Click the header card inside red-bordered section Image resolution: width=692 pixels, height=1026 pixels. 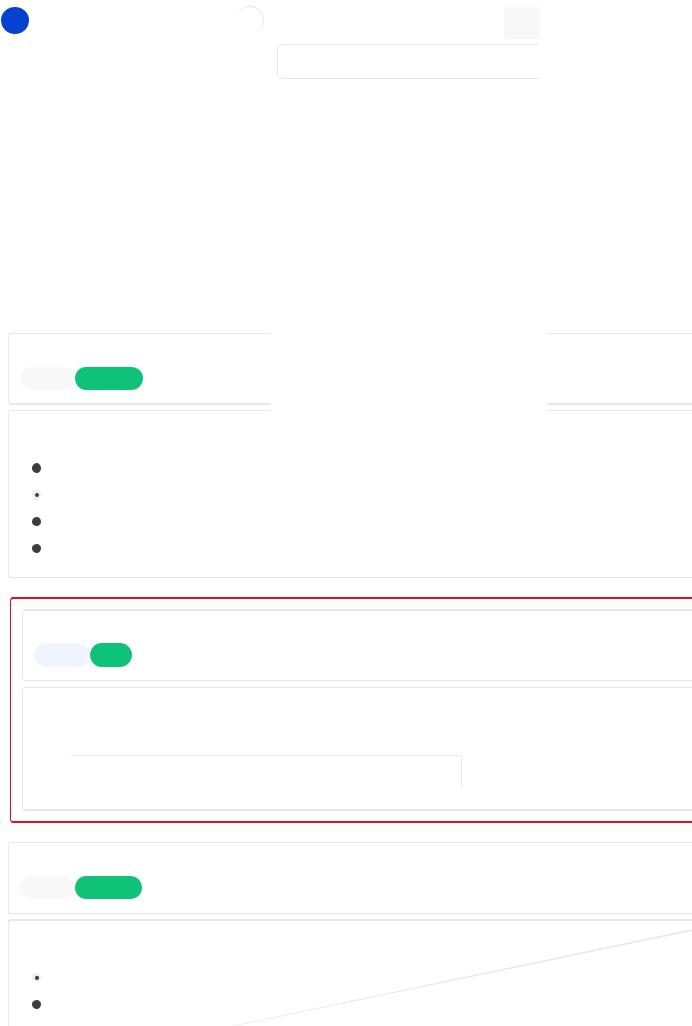pos(357,645)
